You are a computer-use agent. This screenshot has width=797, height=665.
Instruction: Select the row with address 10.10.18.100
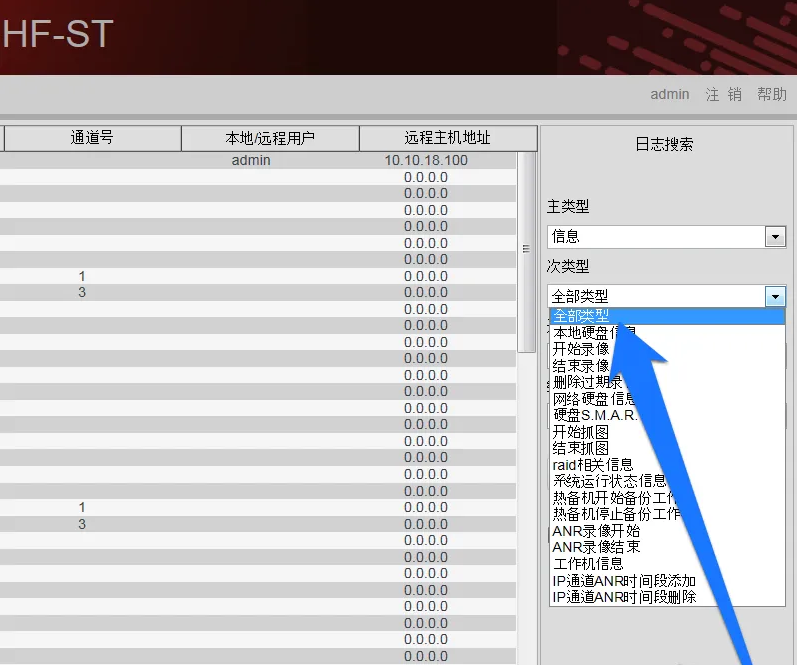(258, 160)
